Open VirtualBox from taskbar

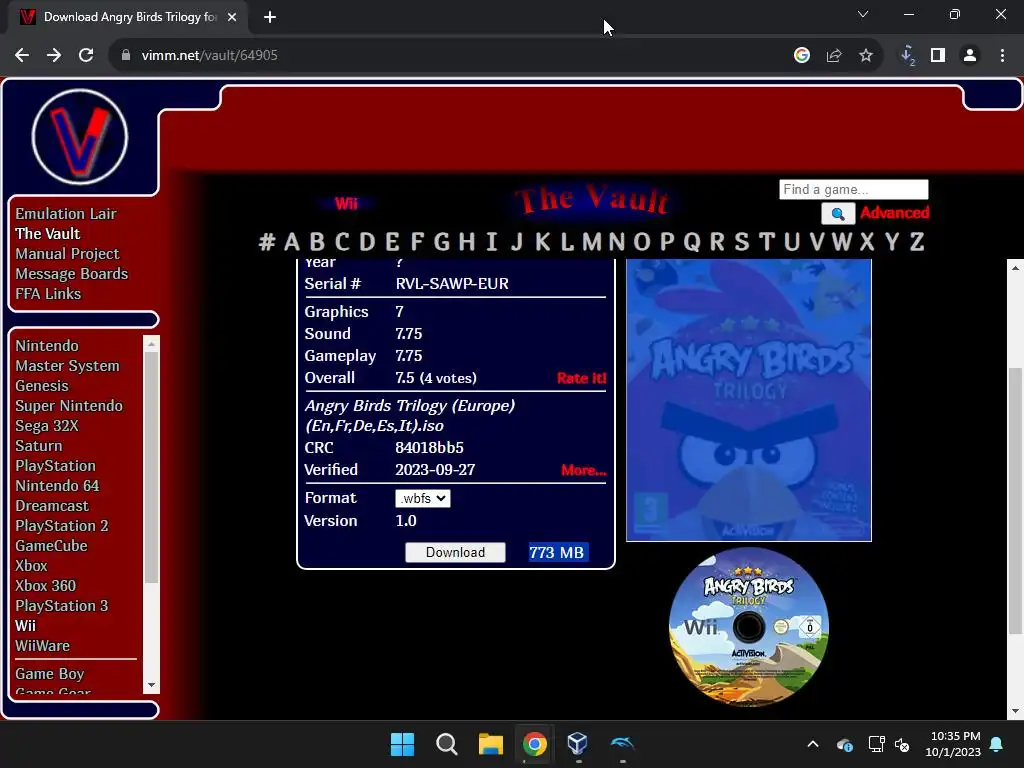[x=578, y=744]
